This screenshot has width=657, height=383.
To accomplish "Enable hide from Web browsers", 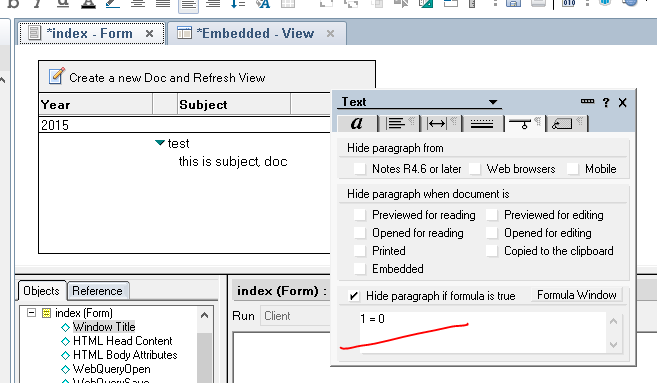I will (x=475, y=169).
